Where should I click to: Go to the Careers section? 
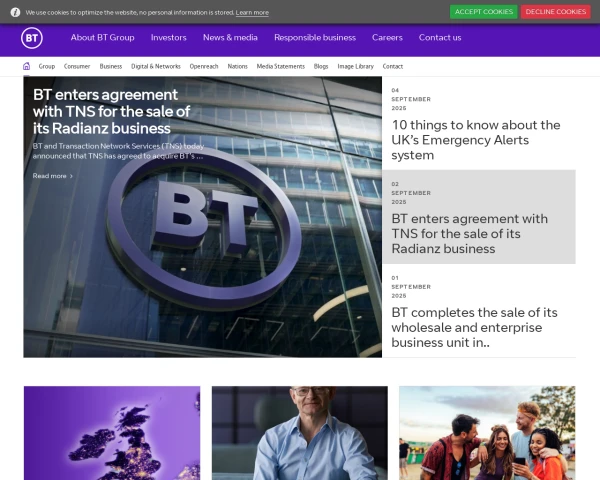pos(387,38)
